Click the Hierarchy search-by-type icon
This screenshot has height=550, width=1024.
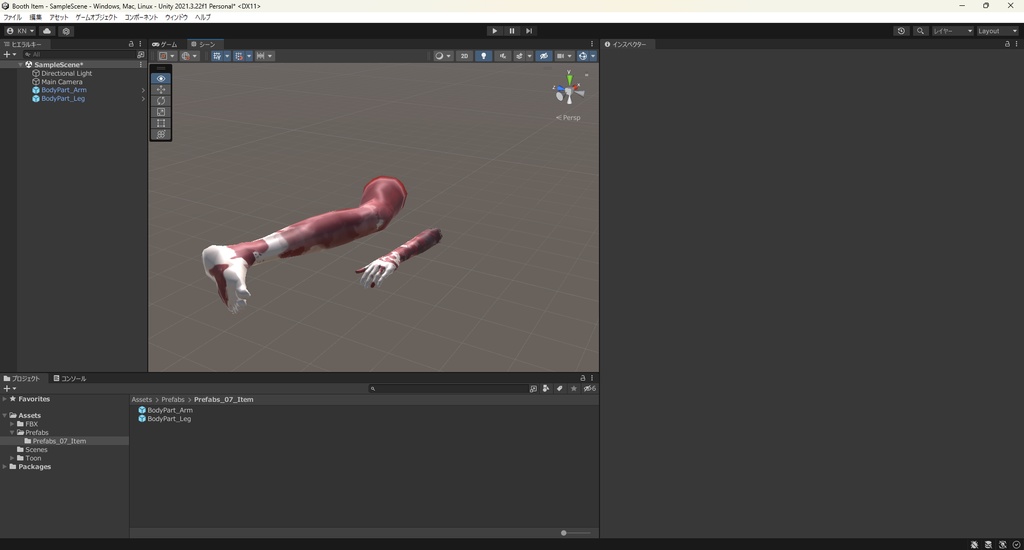click(140, 55)
